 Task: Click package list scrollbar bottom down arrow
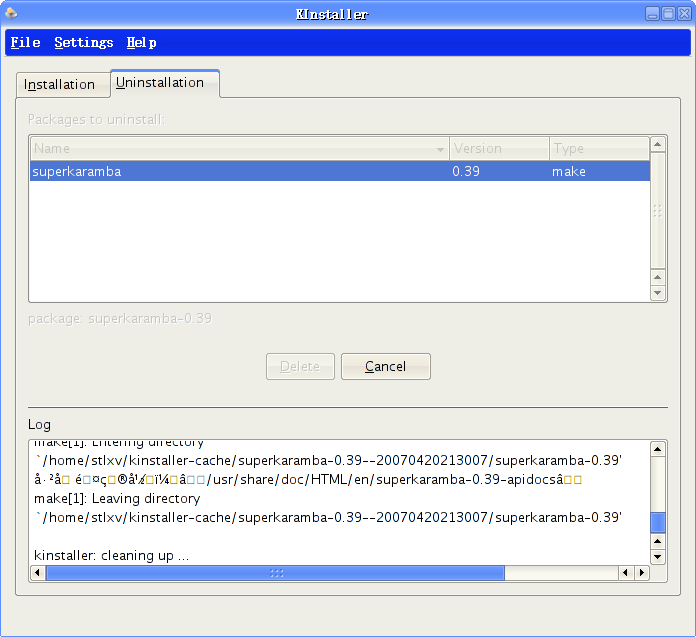point(657,293)
